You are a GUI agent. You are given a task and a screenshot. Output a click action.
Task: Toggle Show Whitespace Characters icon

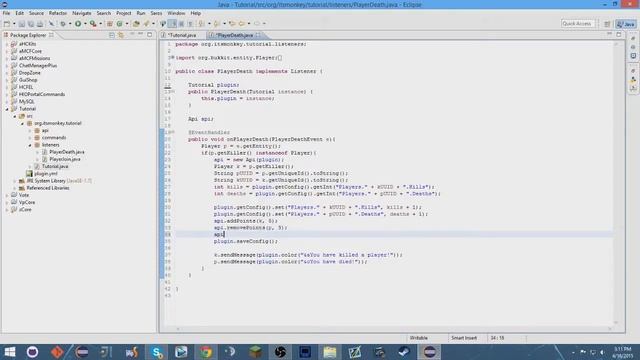(190, 24)
